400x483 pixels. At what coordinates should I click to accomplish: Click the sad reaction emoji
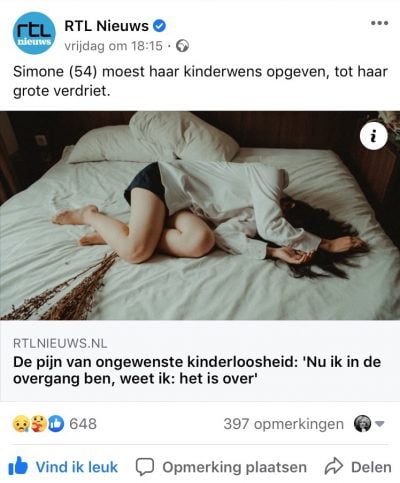click(20, 424)
